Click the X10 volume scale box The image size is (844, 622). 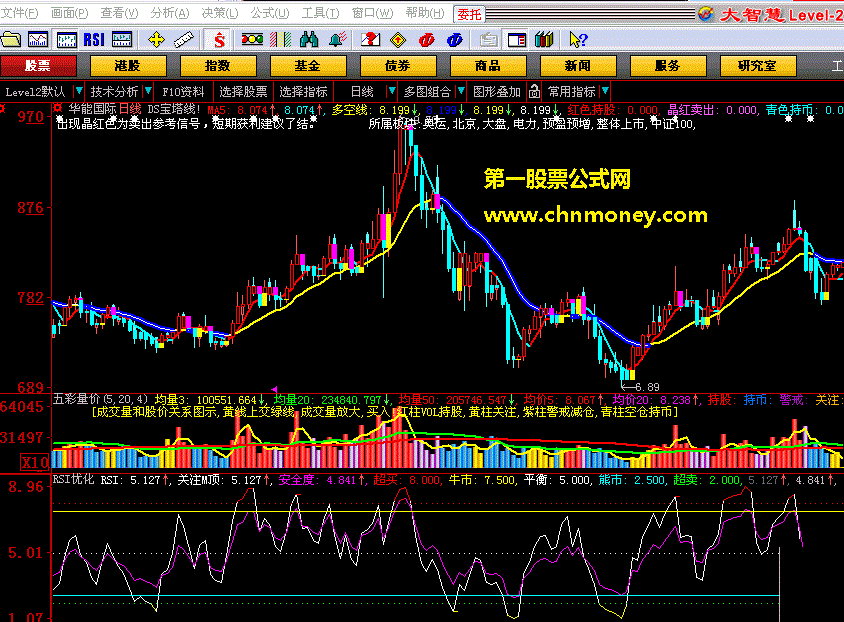click(34, 462)
